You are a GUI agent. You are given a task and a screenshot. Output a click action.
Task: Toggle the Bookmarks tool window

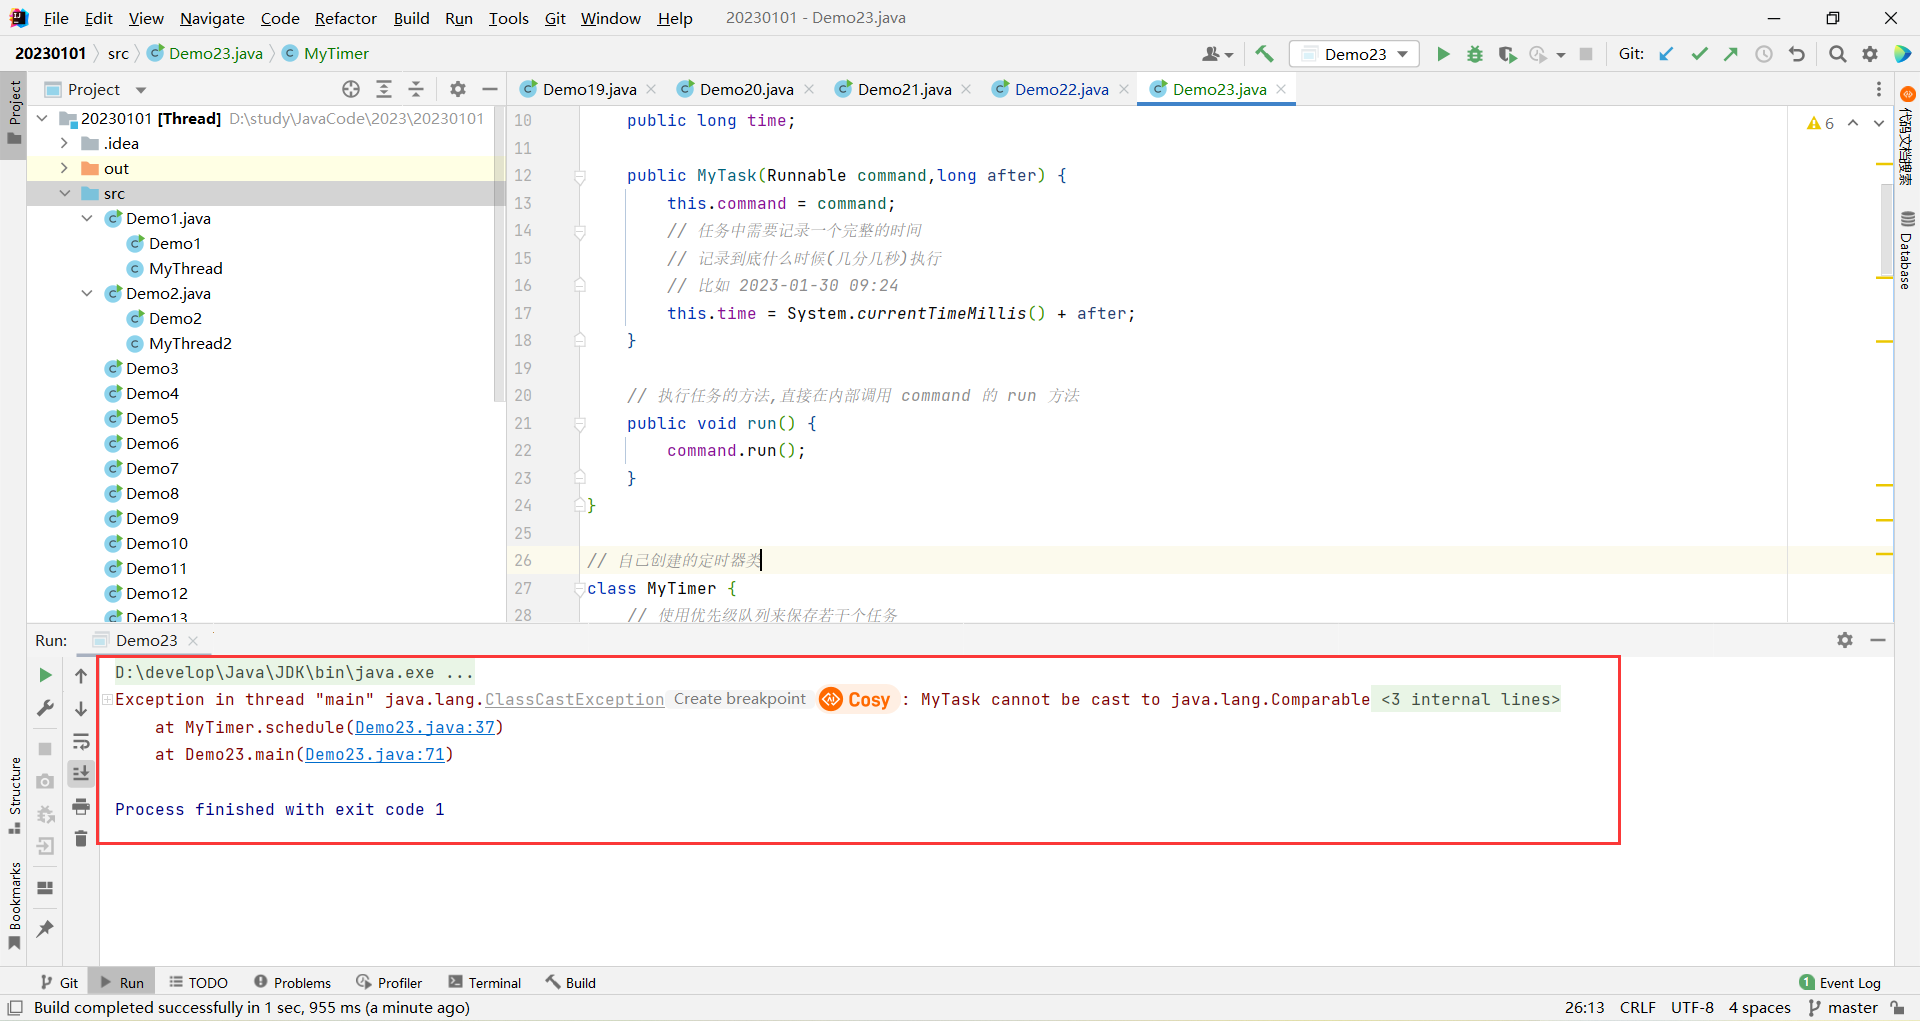pos(14,906)
